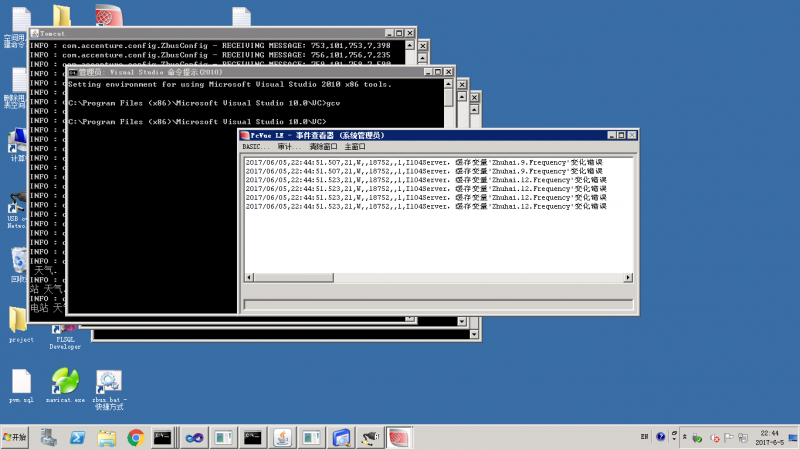This screenshot has height=450, width=800.
Task: Click the network icon in the system tray
Action: (x=743, y=438)
